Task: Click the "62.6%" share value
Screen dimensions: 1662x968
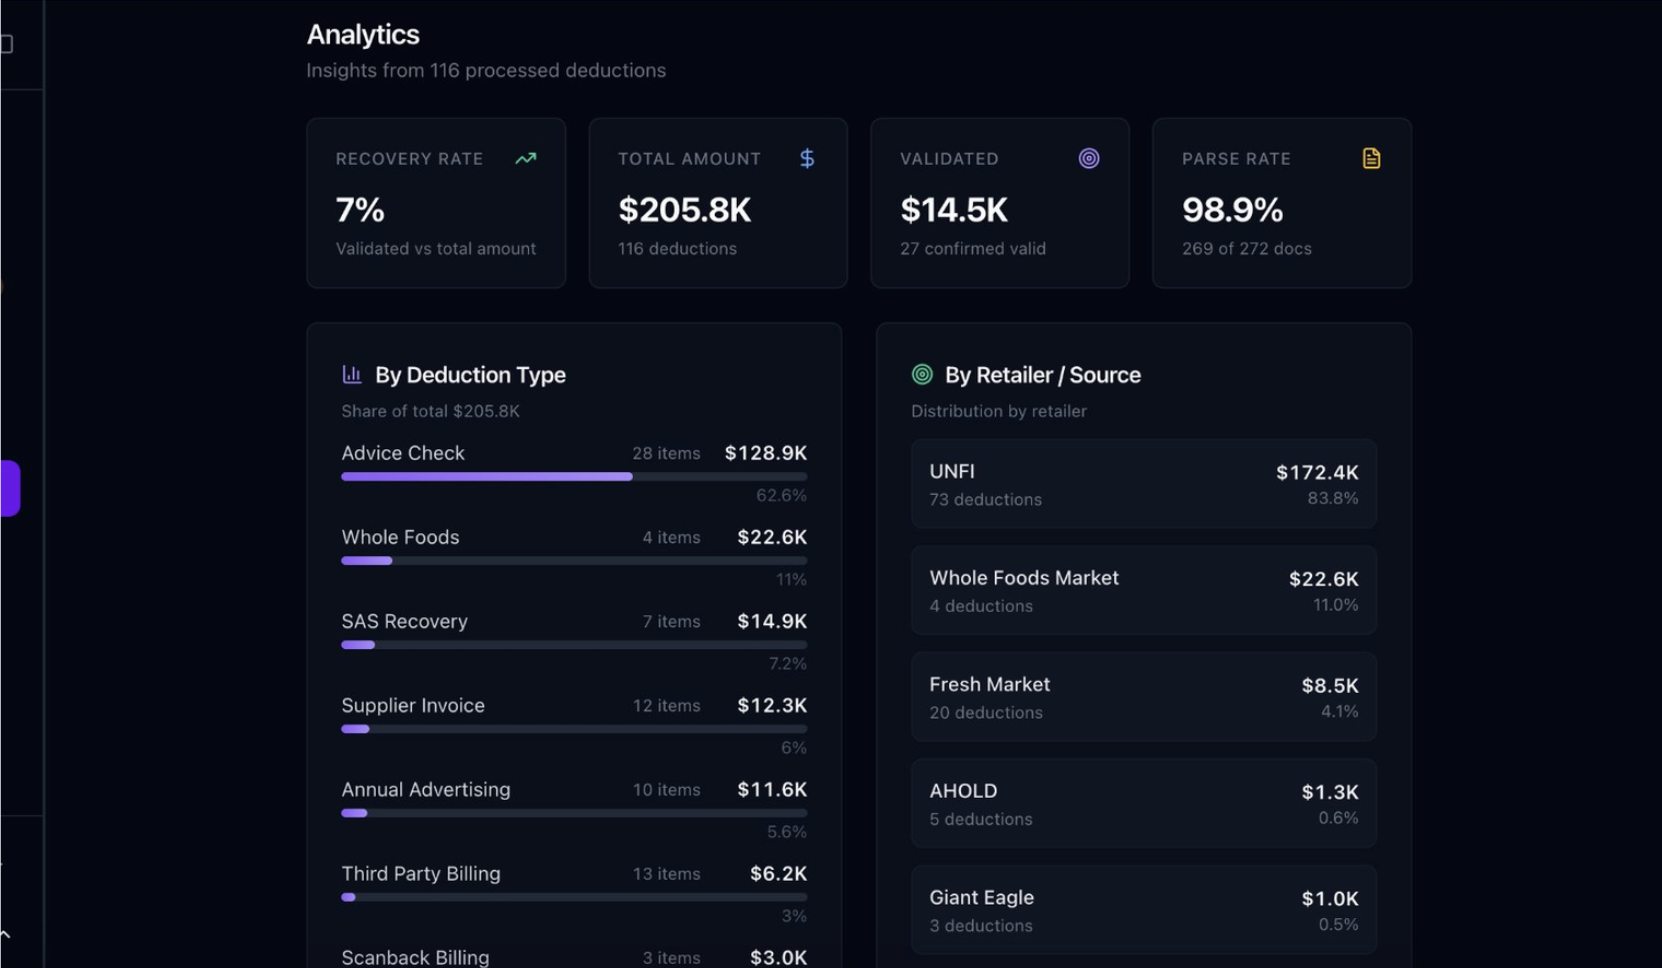Action: pyautogui.click(x=781, y=495)
